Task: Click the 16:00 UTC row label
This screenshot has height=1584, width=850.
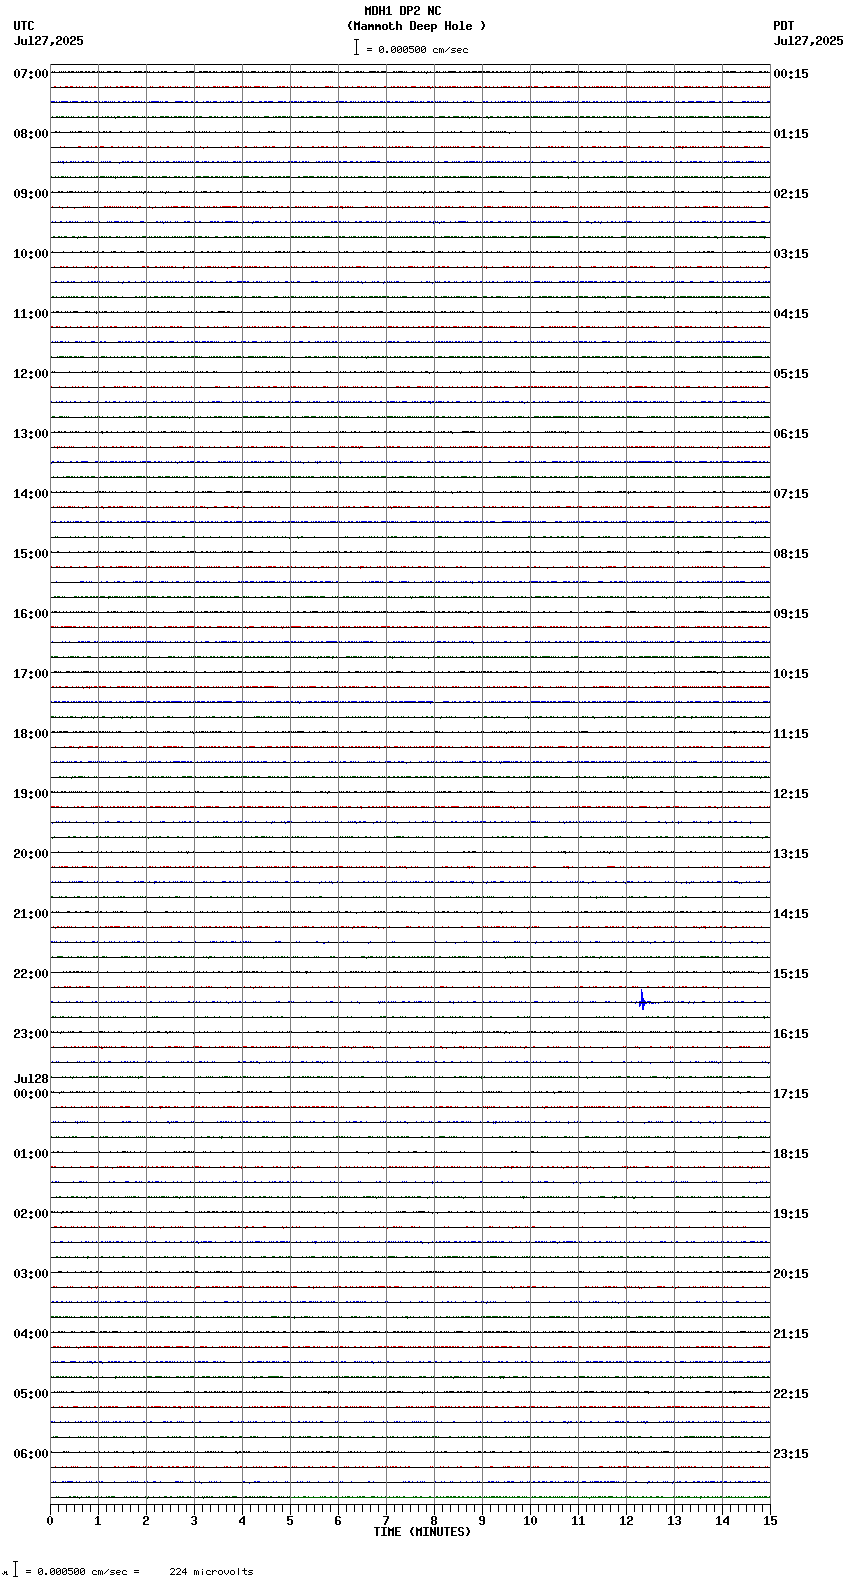Action: 31,614
